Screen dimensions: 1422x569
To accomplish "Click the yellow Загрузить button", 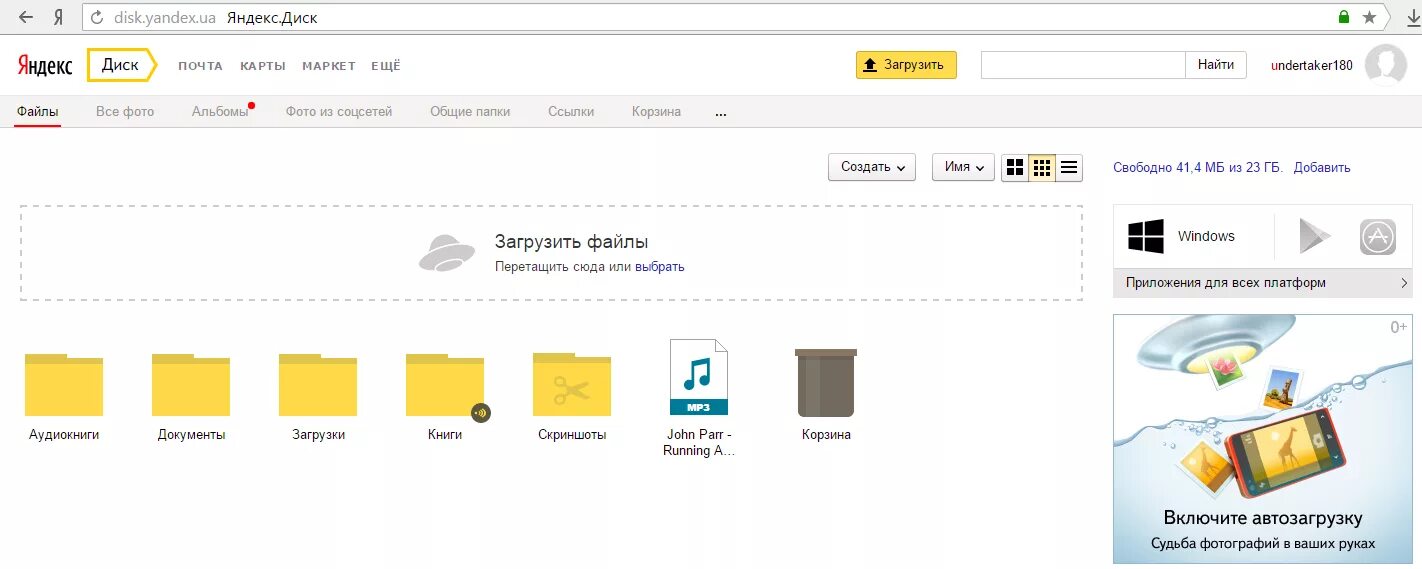I will click(x=906, y=65).
